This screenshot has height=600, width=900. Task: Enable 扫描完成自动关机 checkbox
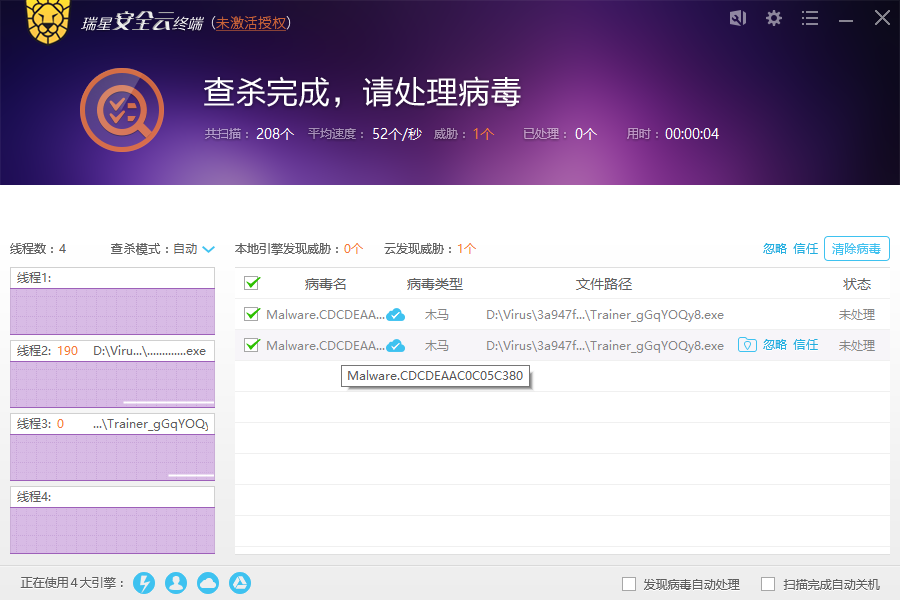pyautogui.click(x=768, y=584)
